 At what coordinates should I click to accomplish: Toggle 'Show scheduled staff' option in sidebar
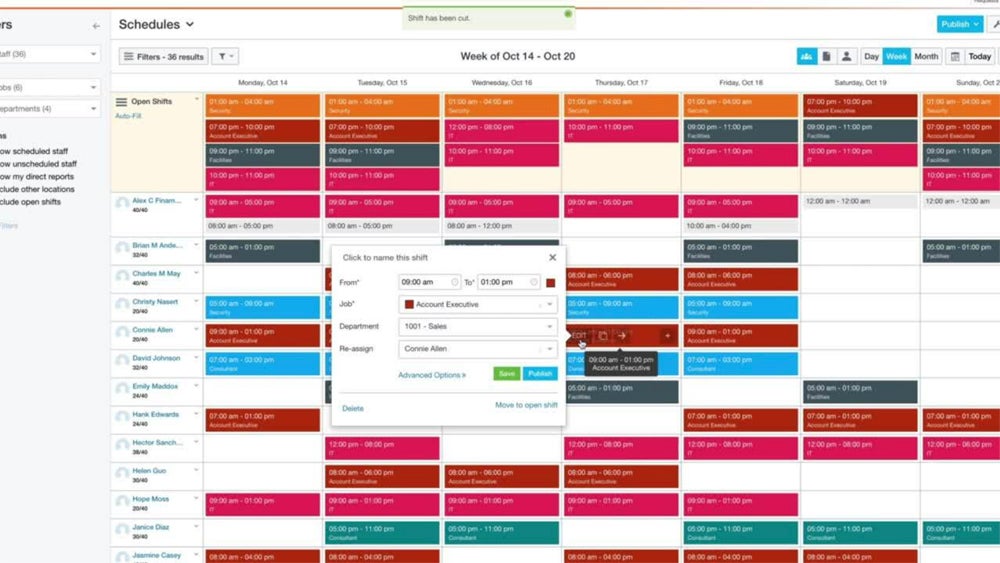point(34,151)
